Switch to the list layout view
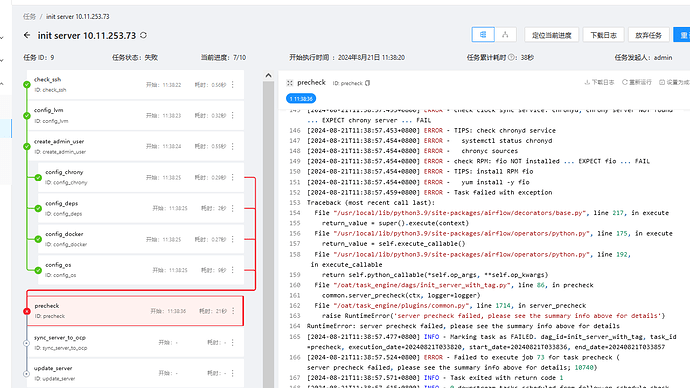 483,35
